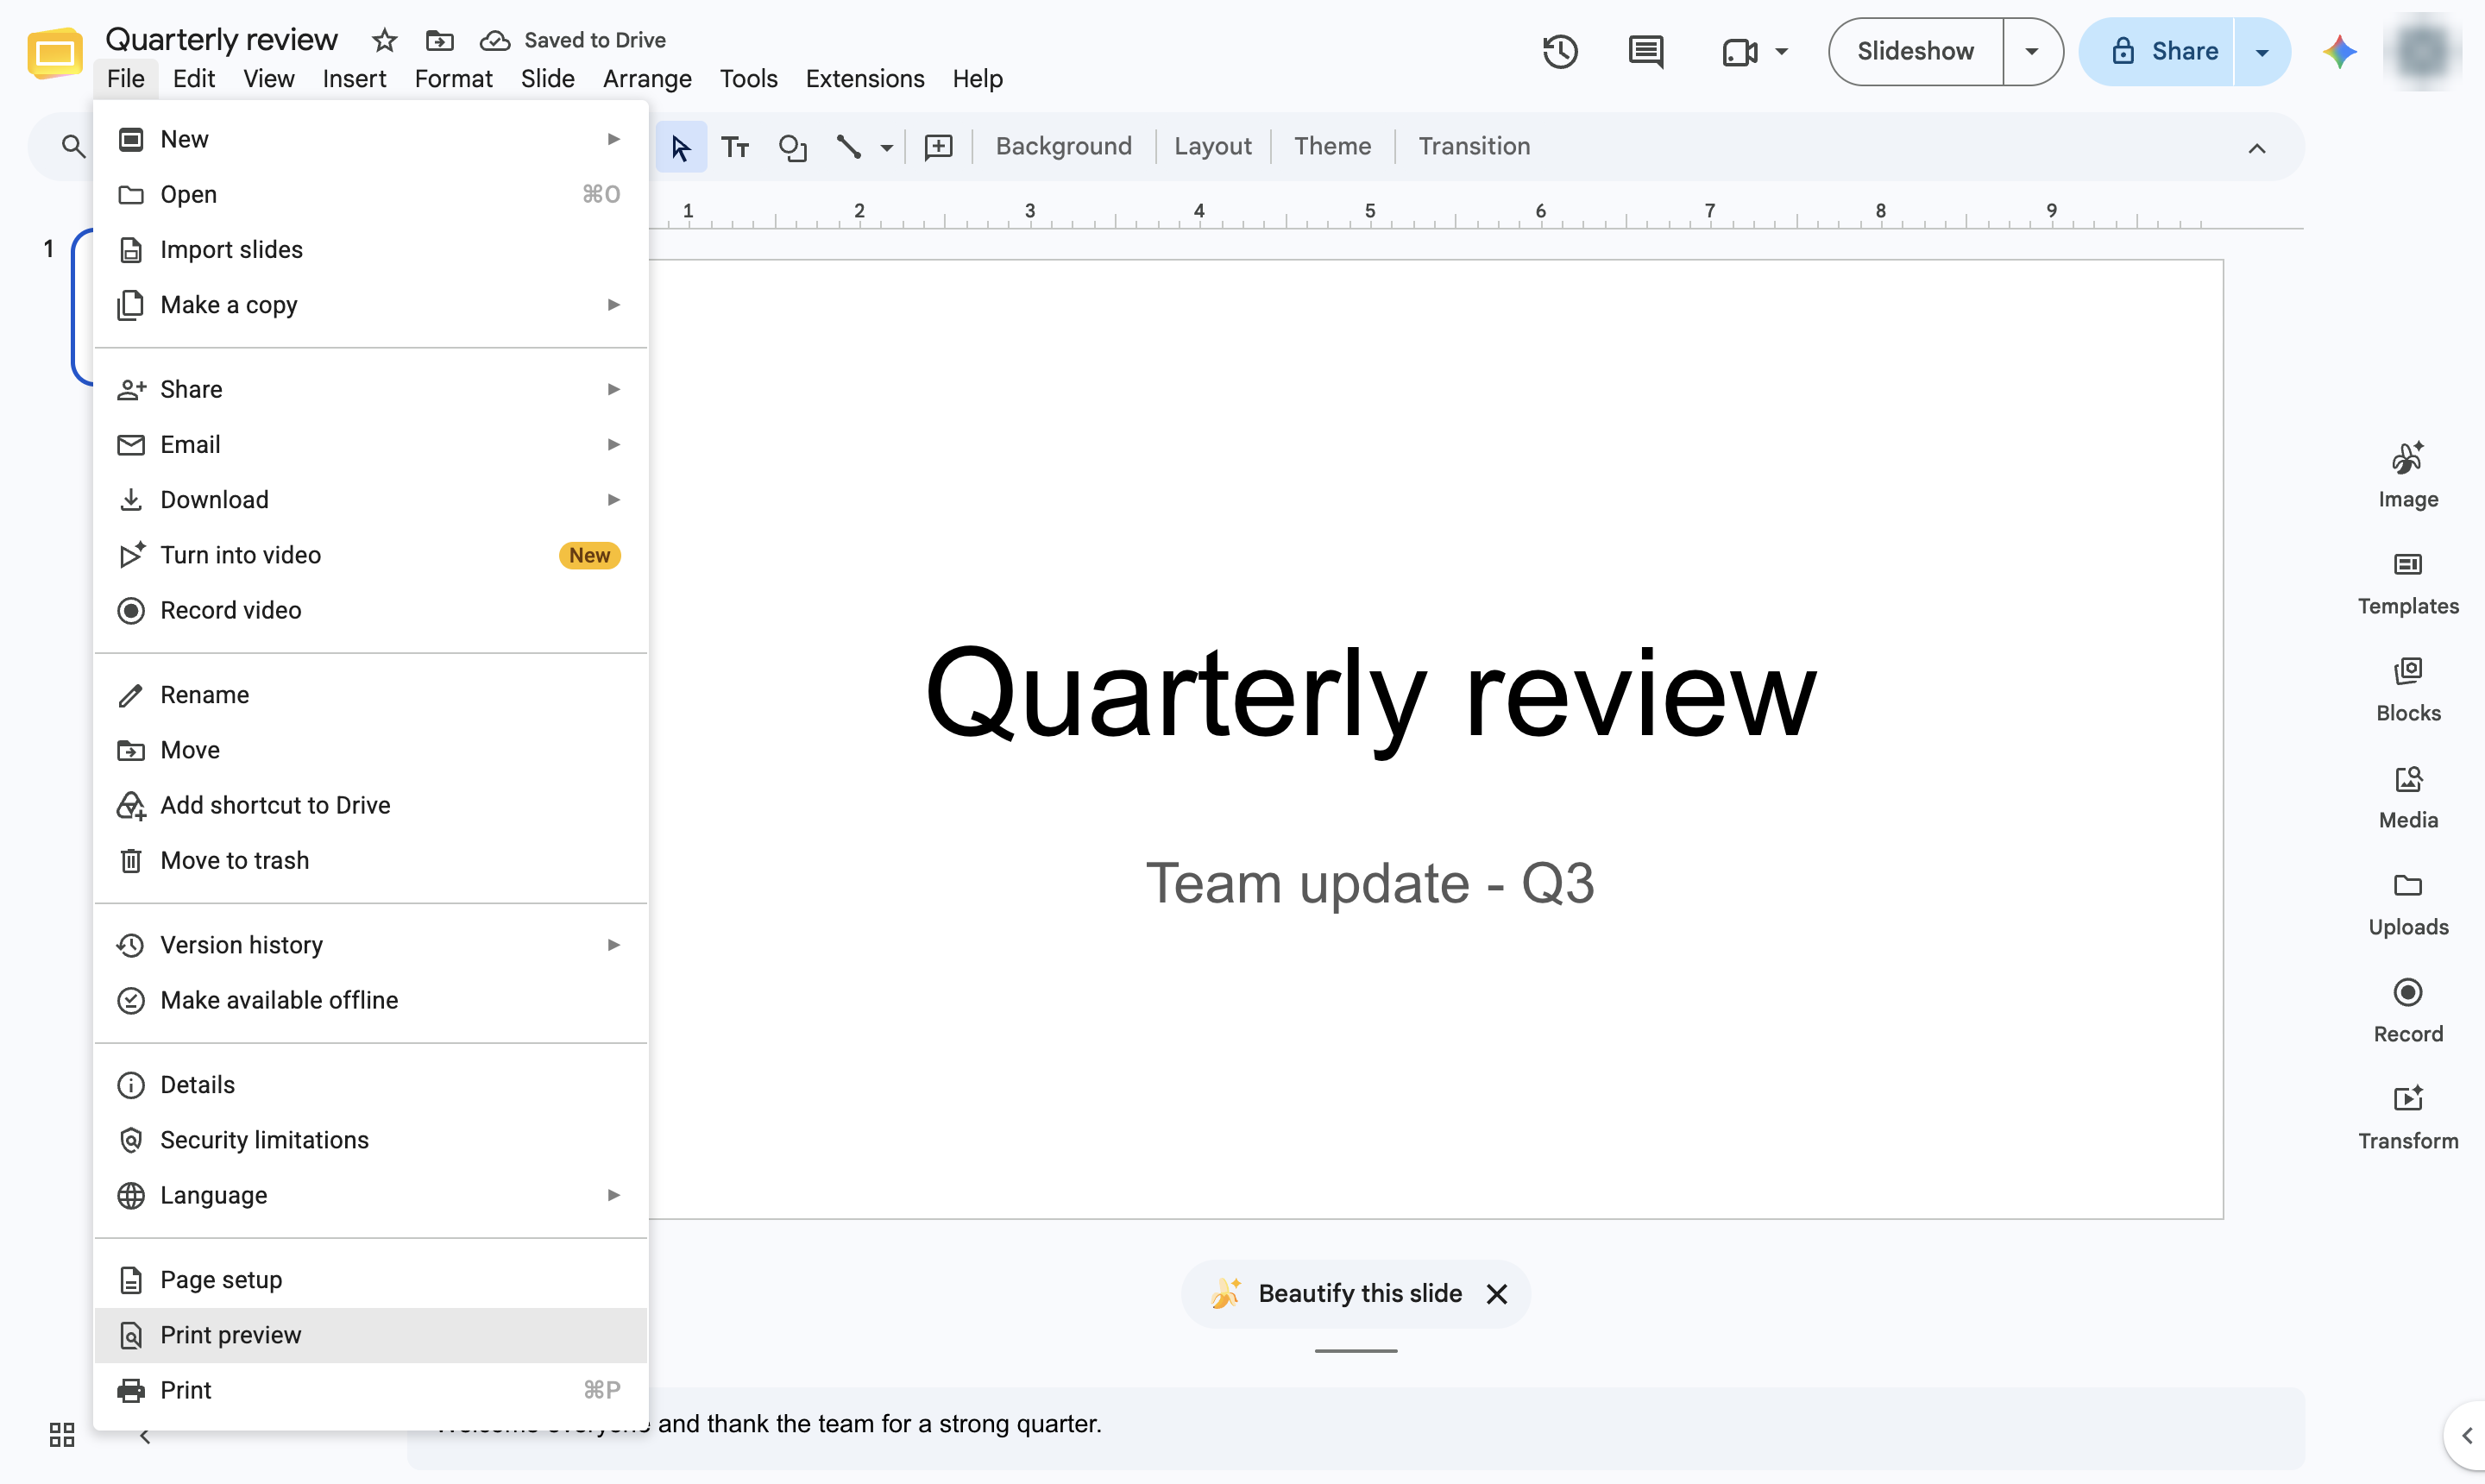Select the text box tool
The image size is (2485, 1484).
point(735,147)
